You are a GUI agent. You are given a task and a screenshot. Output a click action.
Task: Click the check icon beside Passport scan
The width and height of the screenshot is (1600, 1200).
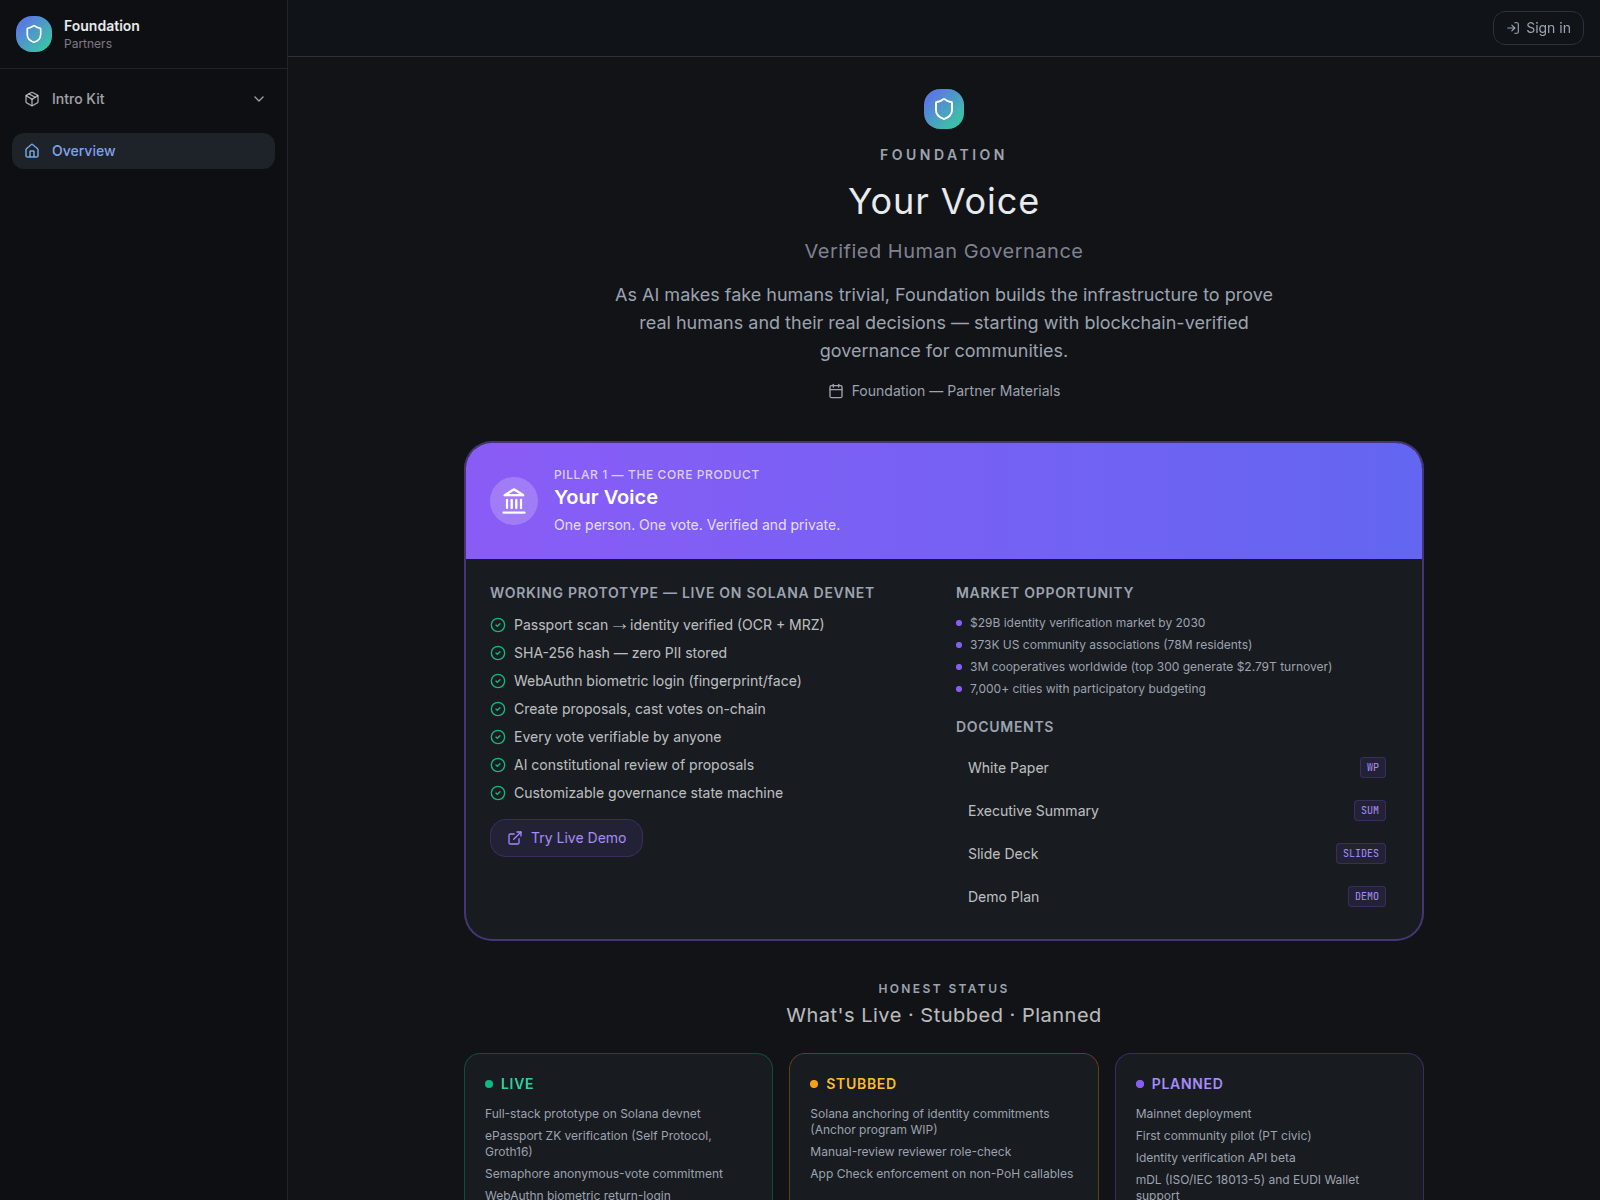click(x=498, y=625)
